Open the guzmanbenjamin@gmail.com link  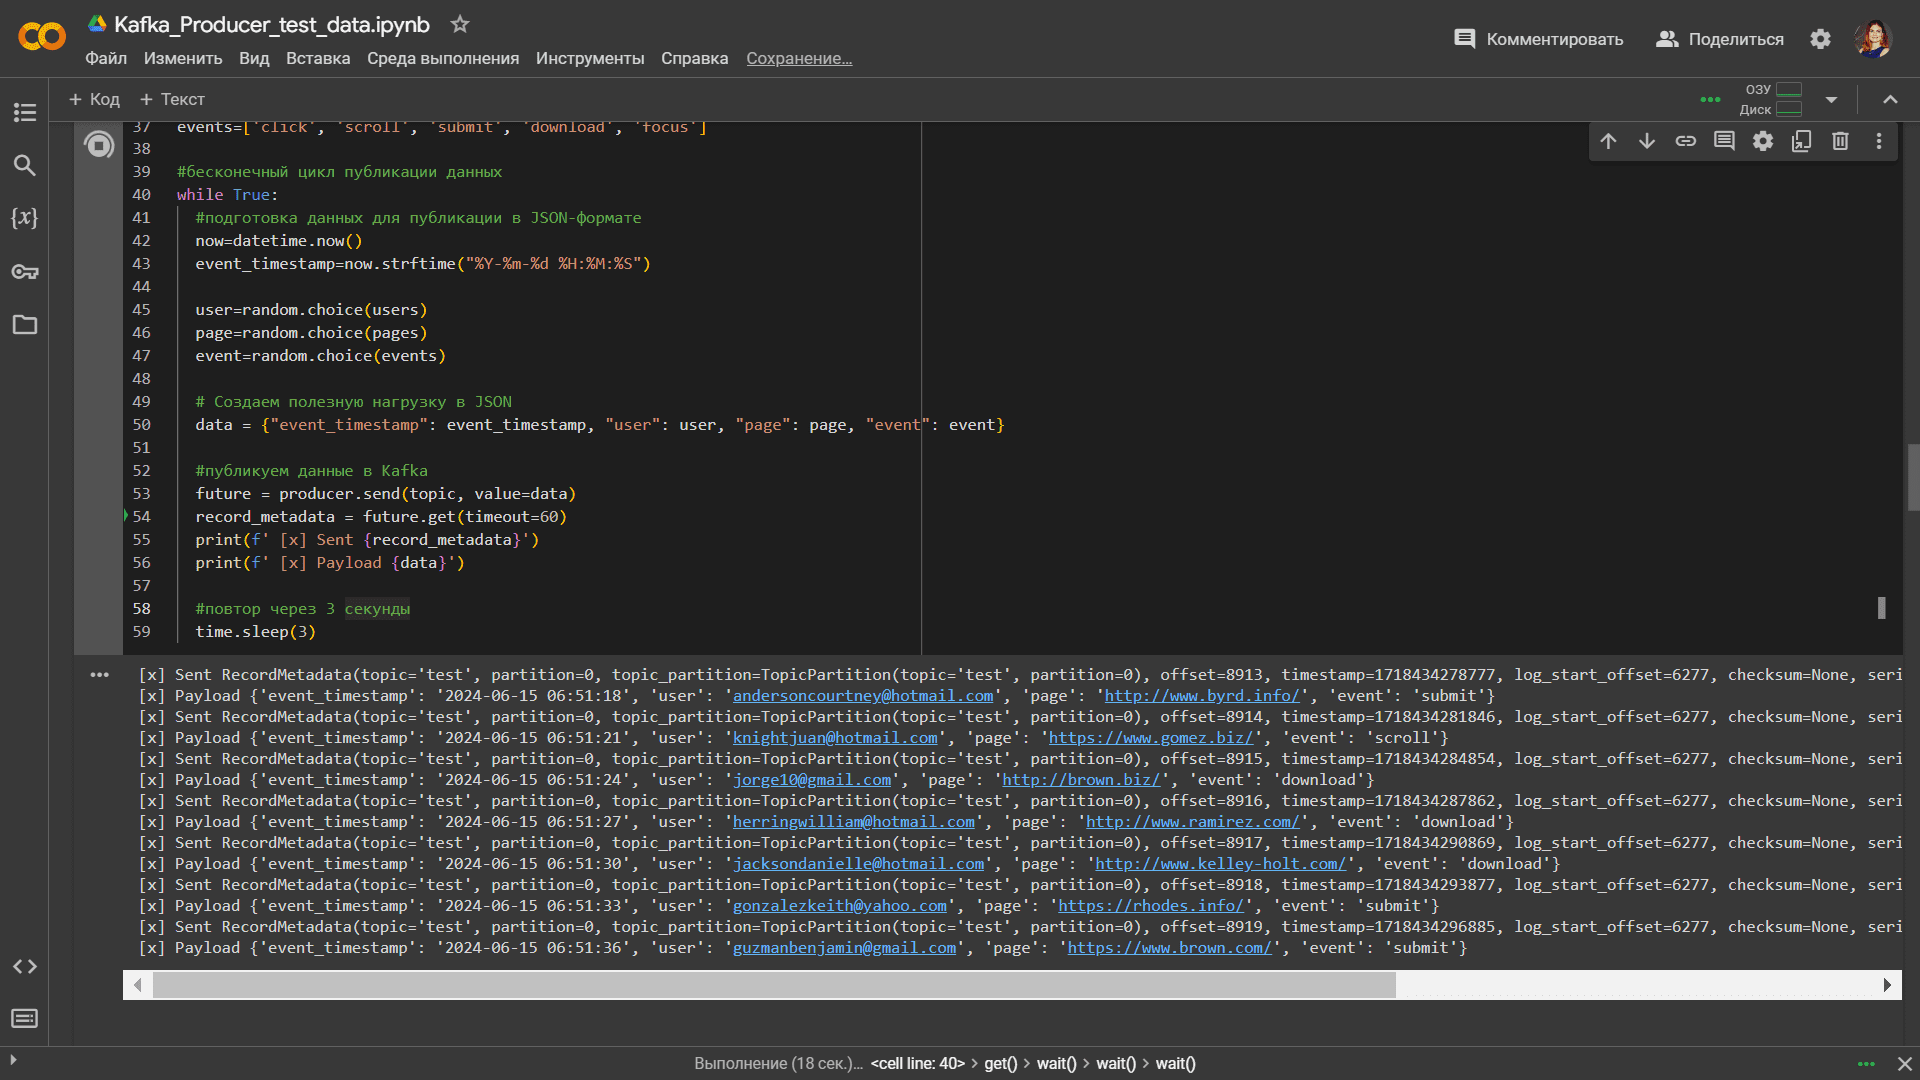[845, 948]
